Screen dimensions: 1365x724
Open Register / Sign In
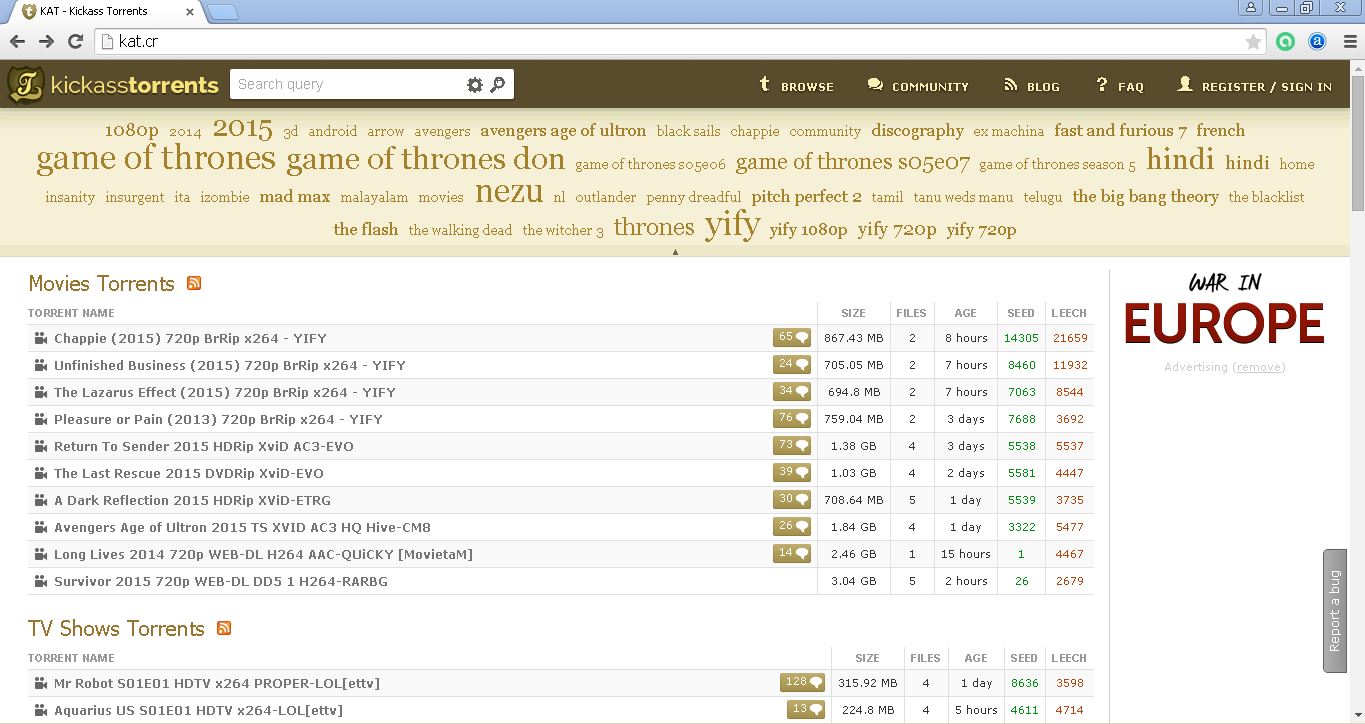pyautogui.click(x=1254, y=86)
